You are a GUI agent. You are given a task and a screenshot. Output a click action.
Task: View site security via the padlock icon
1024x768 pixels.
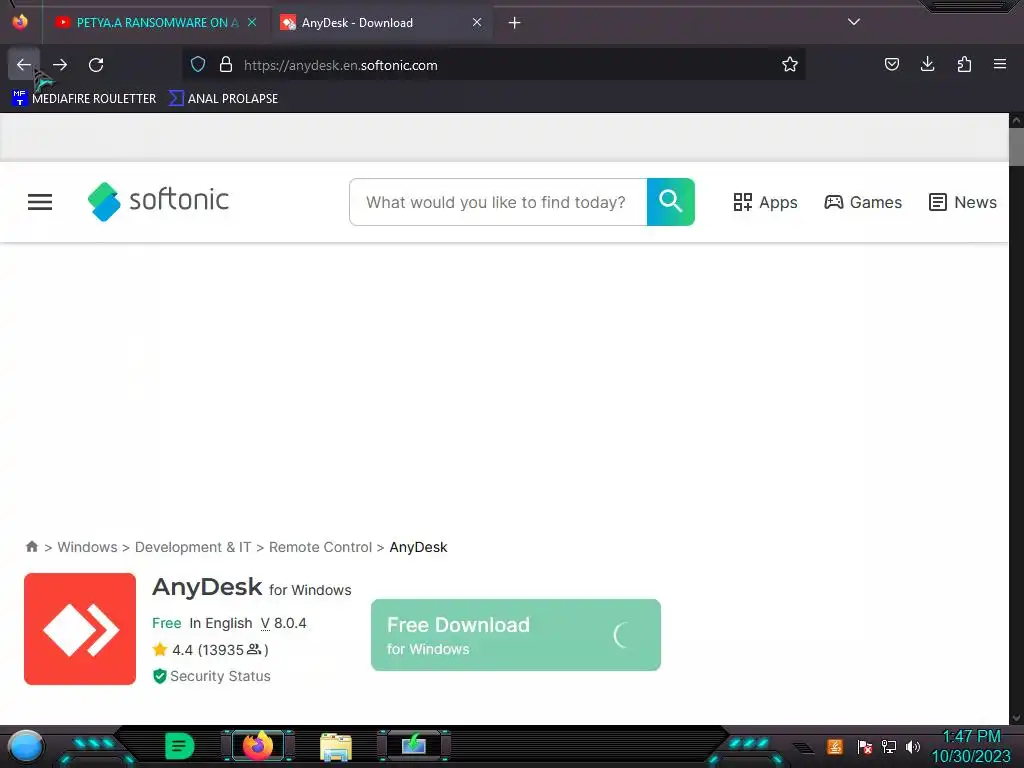click(226, 65)
